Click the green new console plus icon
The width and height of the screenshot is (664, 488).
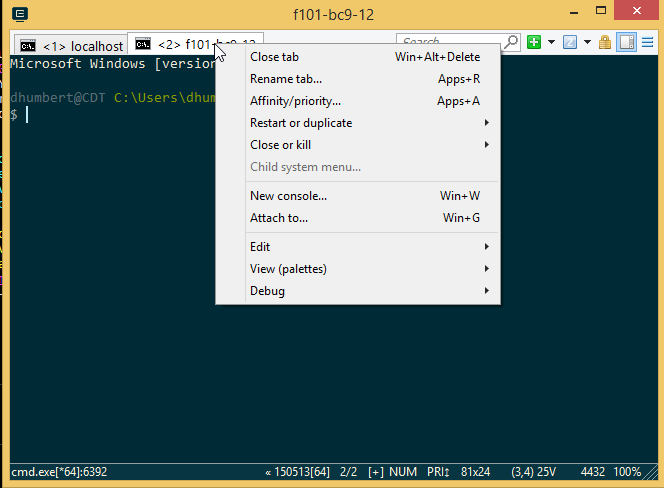click(x=535, y=43)
